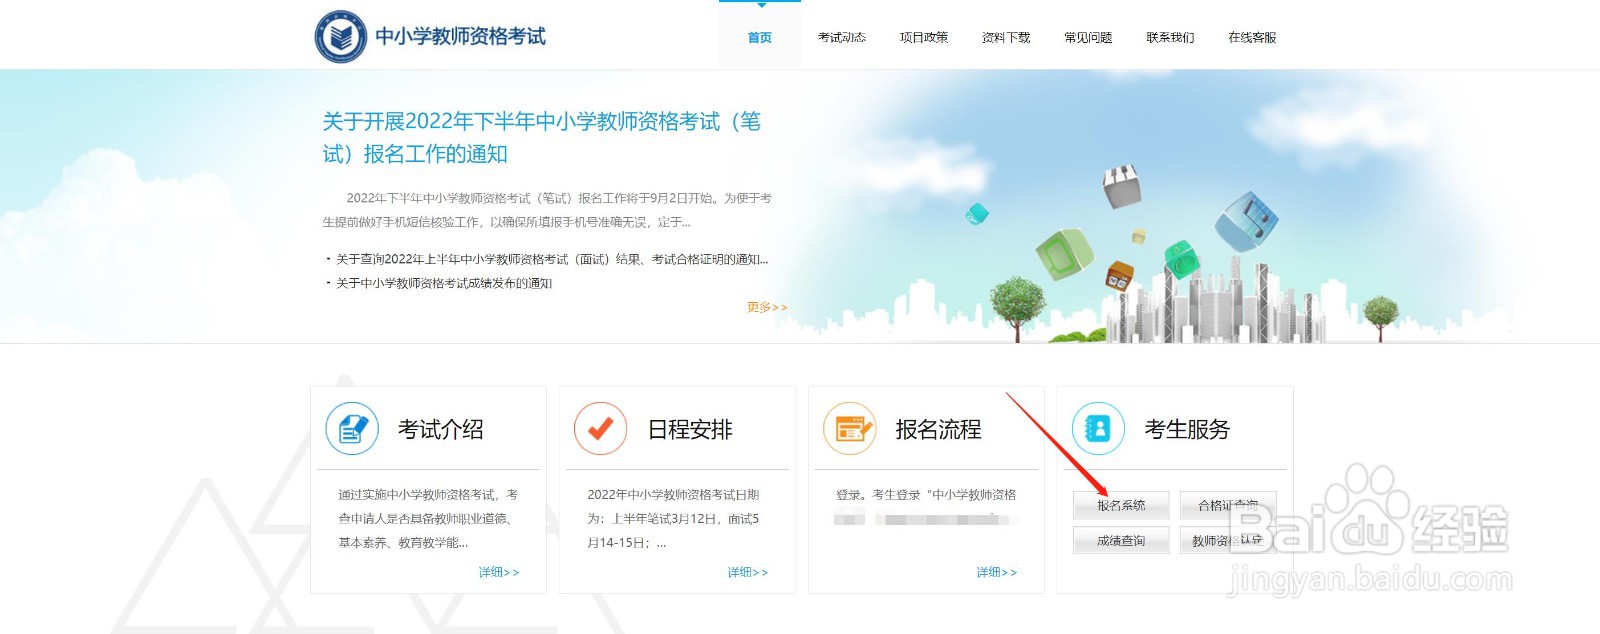The height and width of the screenshot is (634, 1600).
Task: Click the 报名流程 card heading
Action: pos(938,429)
